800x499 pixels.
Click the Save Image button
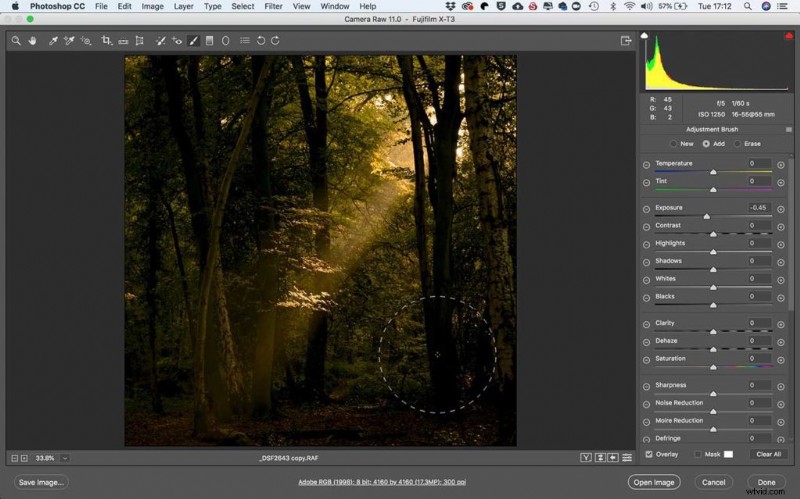(x=41, y=482)
